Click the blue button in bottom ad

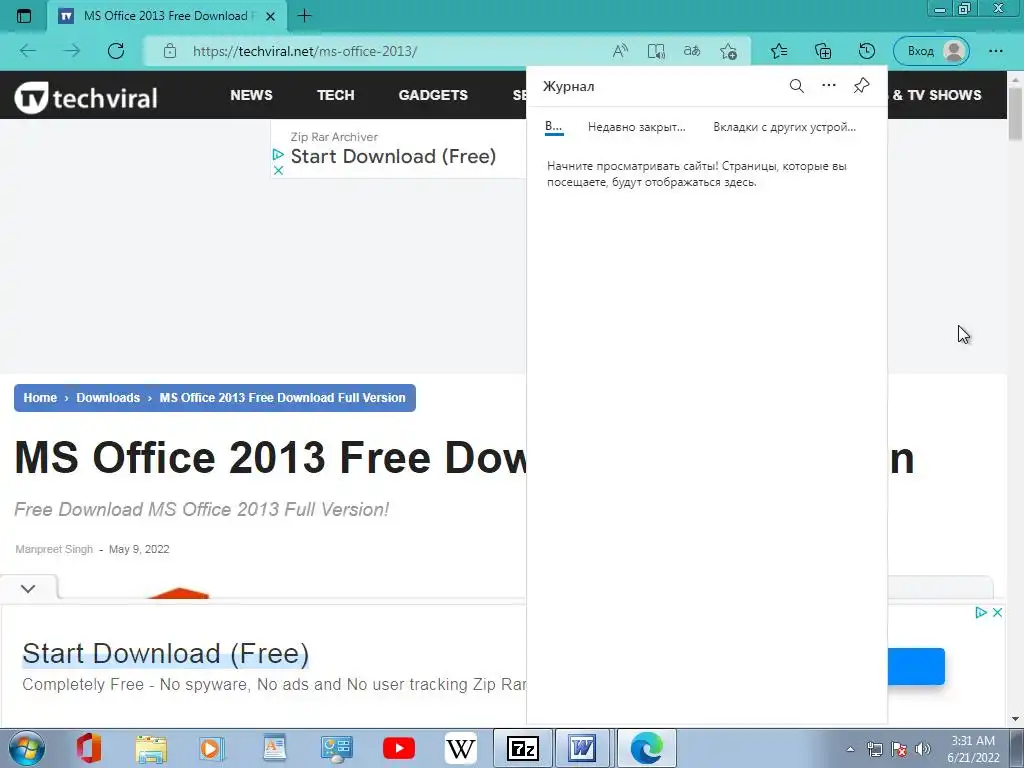click(x=916, y=666)
